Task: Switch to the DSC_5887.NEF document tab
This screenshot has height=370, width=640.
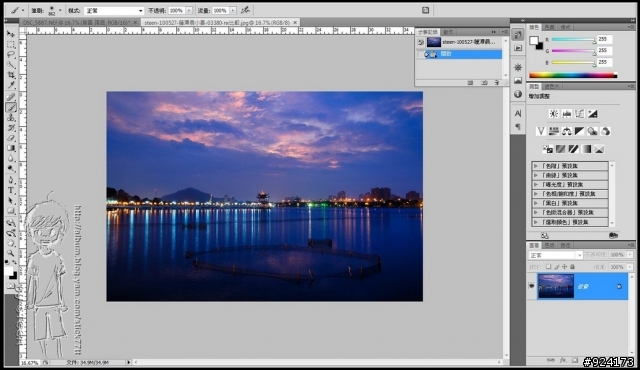Action: tap(77, 22)
